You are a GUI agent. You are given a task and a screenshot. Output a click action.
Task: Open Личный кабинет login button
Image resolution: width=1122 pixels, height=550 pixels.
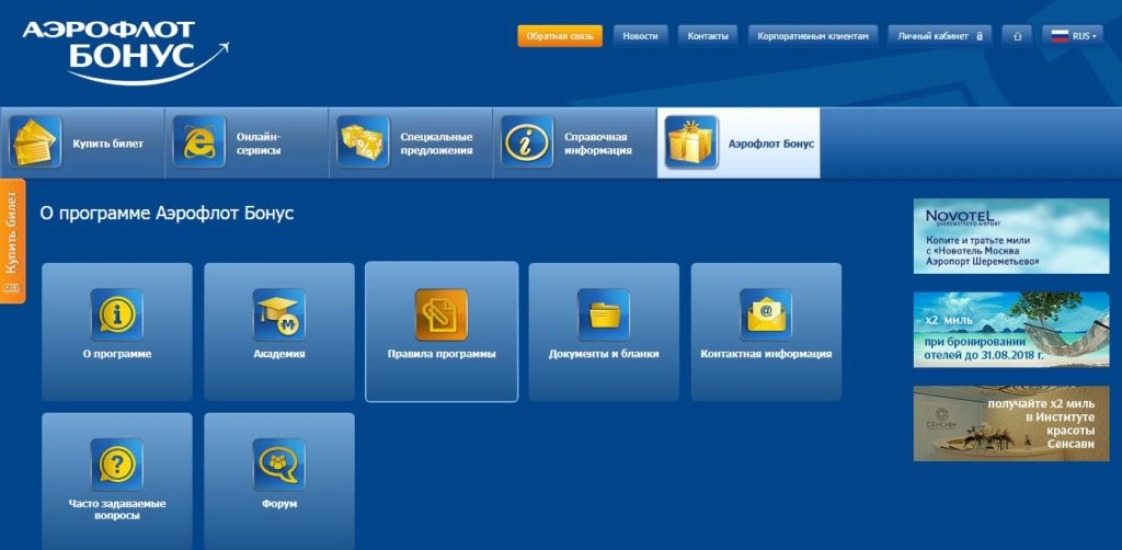tap(939, 36)
